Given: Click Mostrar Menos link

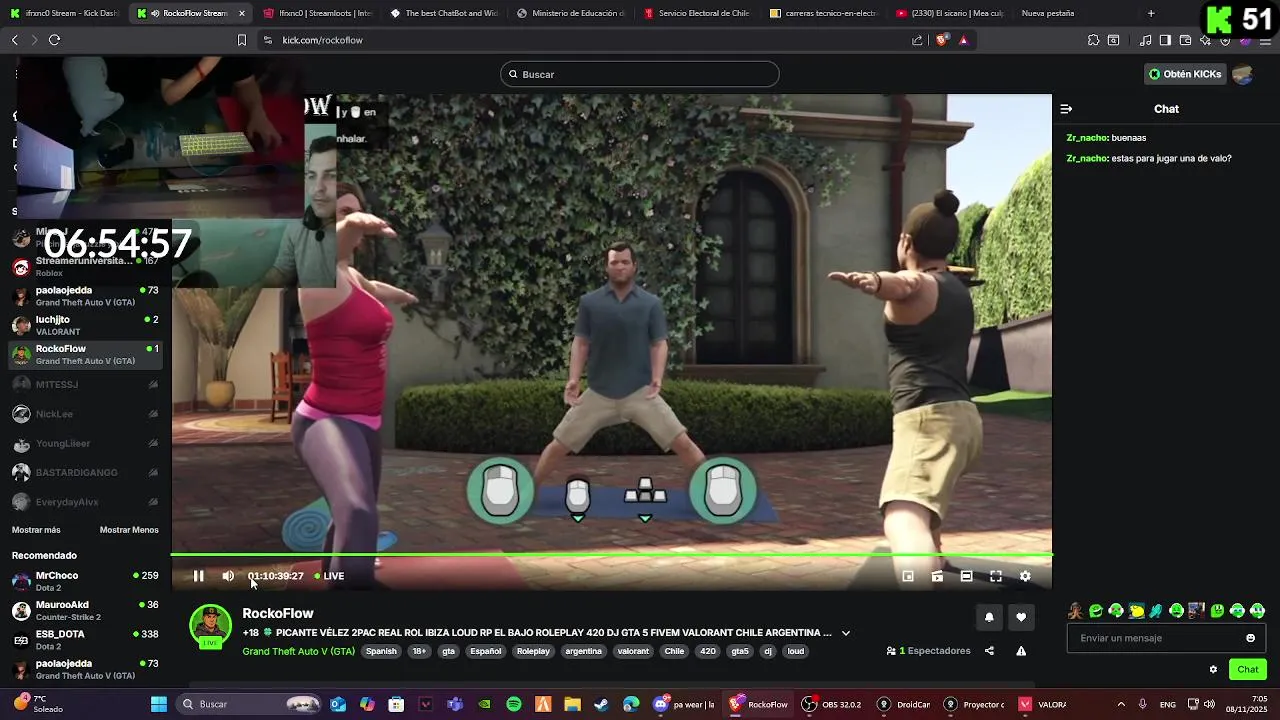Looking at the screenshot, I should click(129, 530).
